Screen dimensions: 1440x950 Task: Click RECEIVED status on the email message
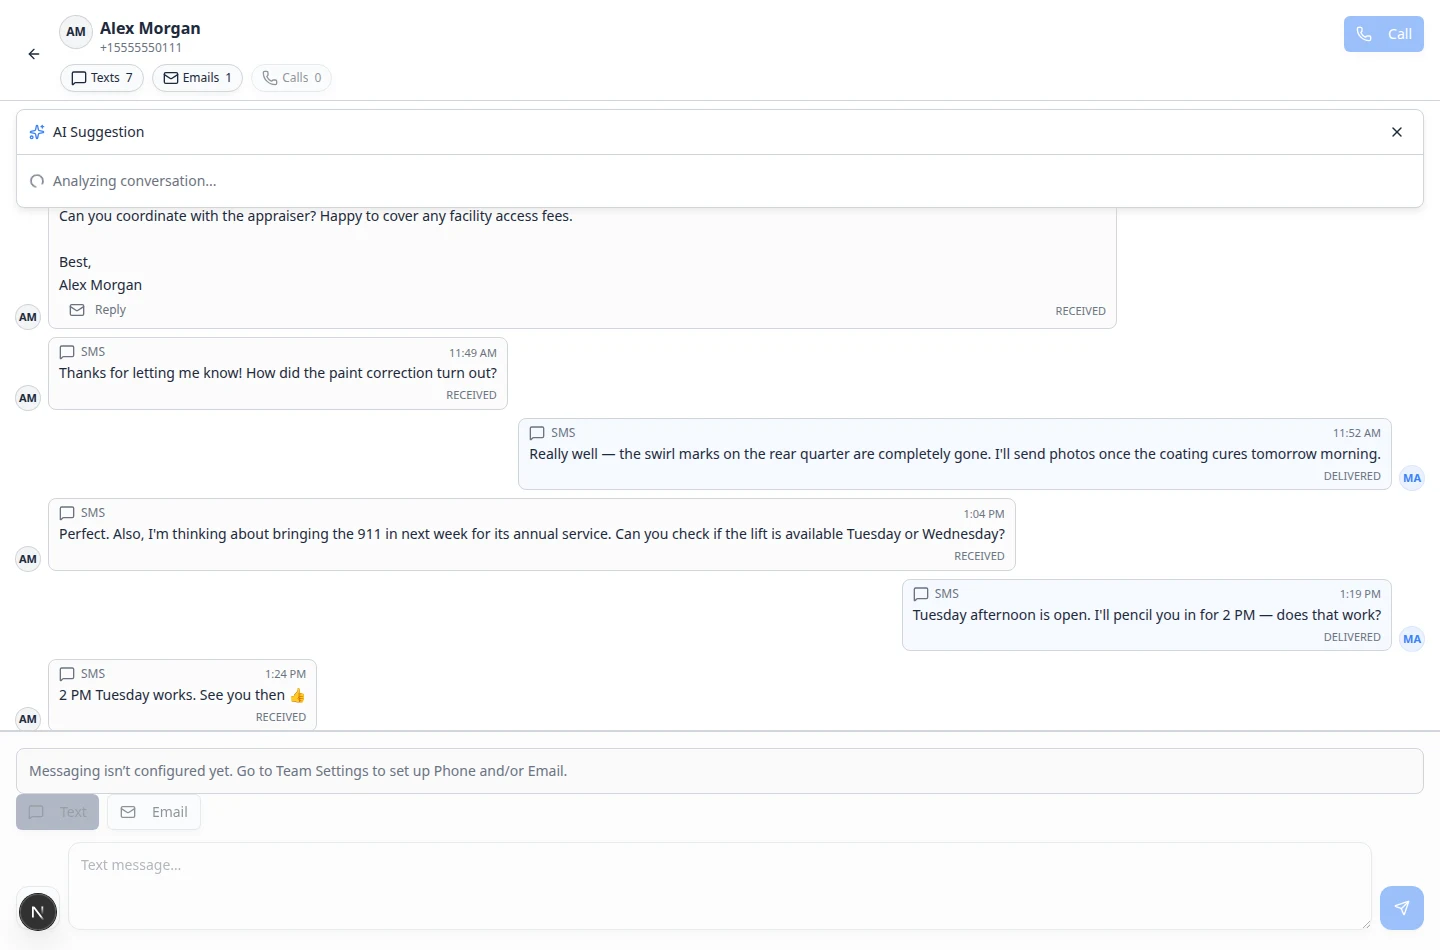[1081, 311]
